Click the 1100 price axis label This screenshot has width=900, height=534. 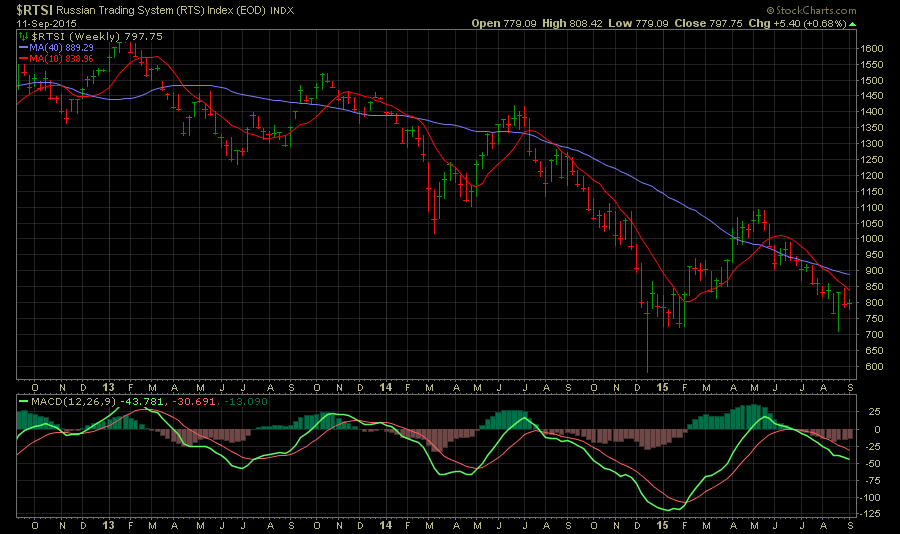871,207
